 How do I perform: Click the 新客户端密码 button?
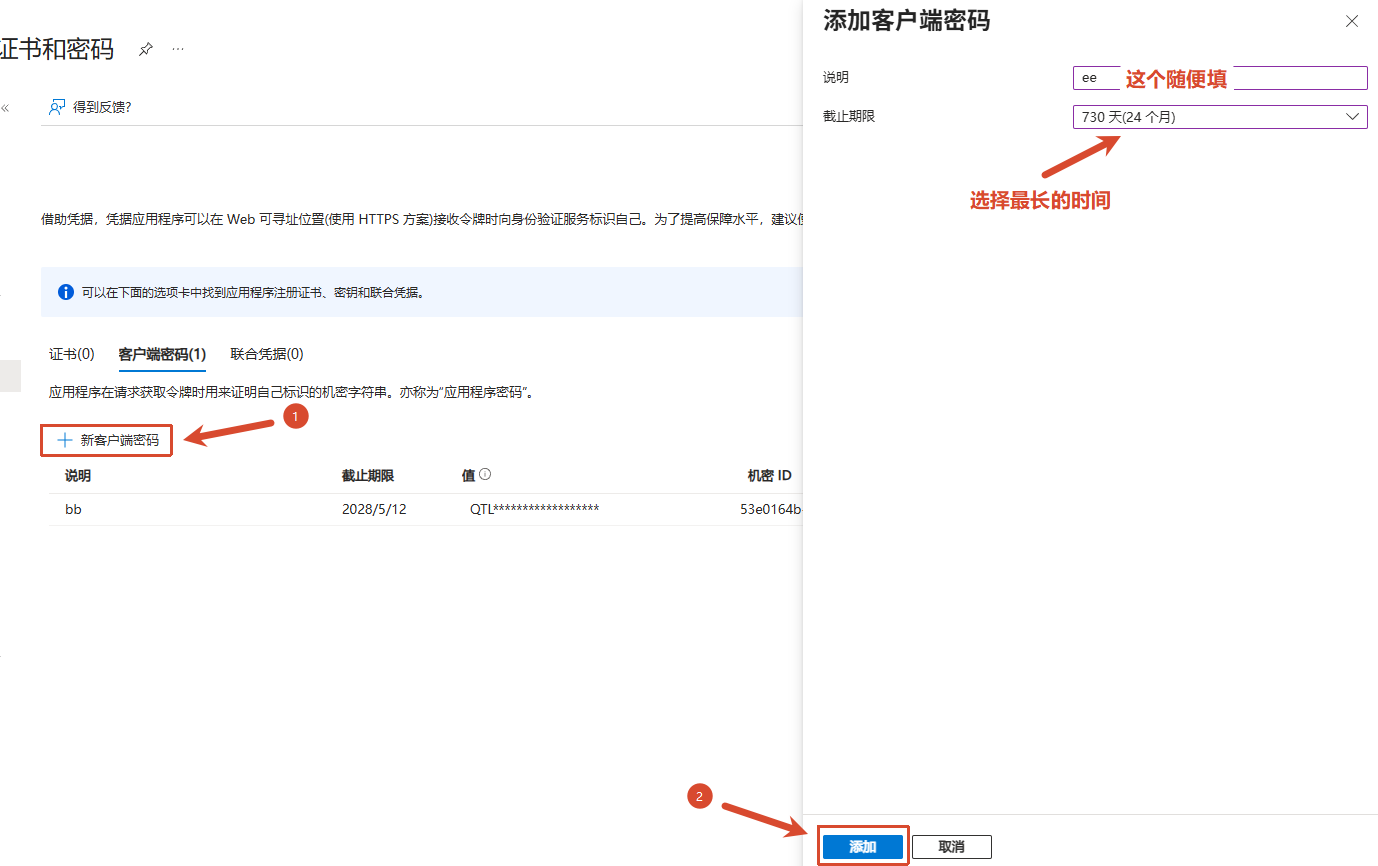(107, 440)
